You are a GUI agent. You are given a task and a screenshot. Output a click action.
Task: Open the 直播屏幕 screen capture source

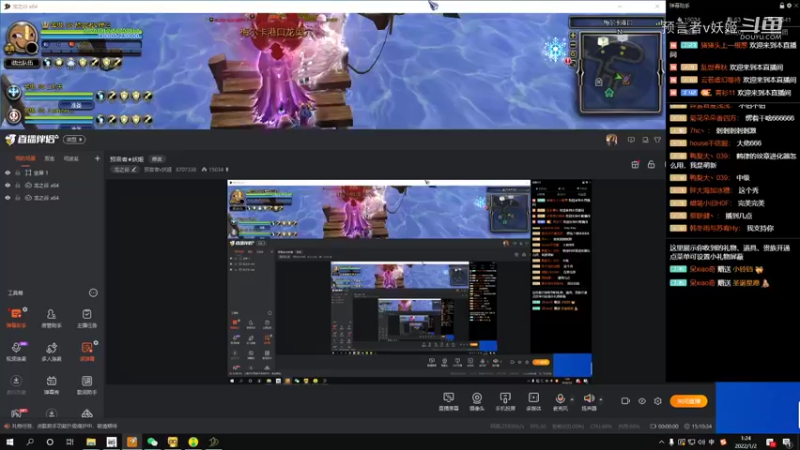click(448, 402)
